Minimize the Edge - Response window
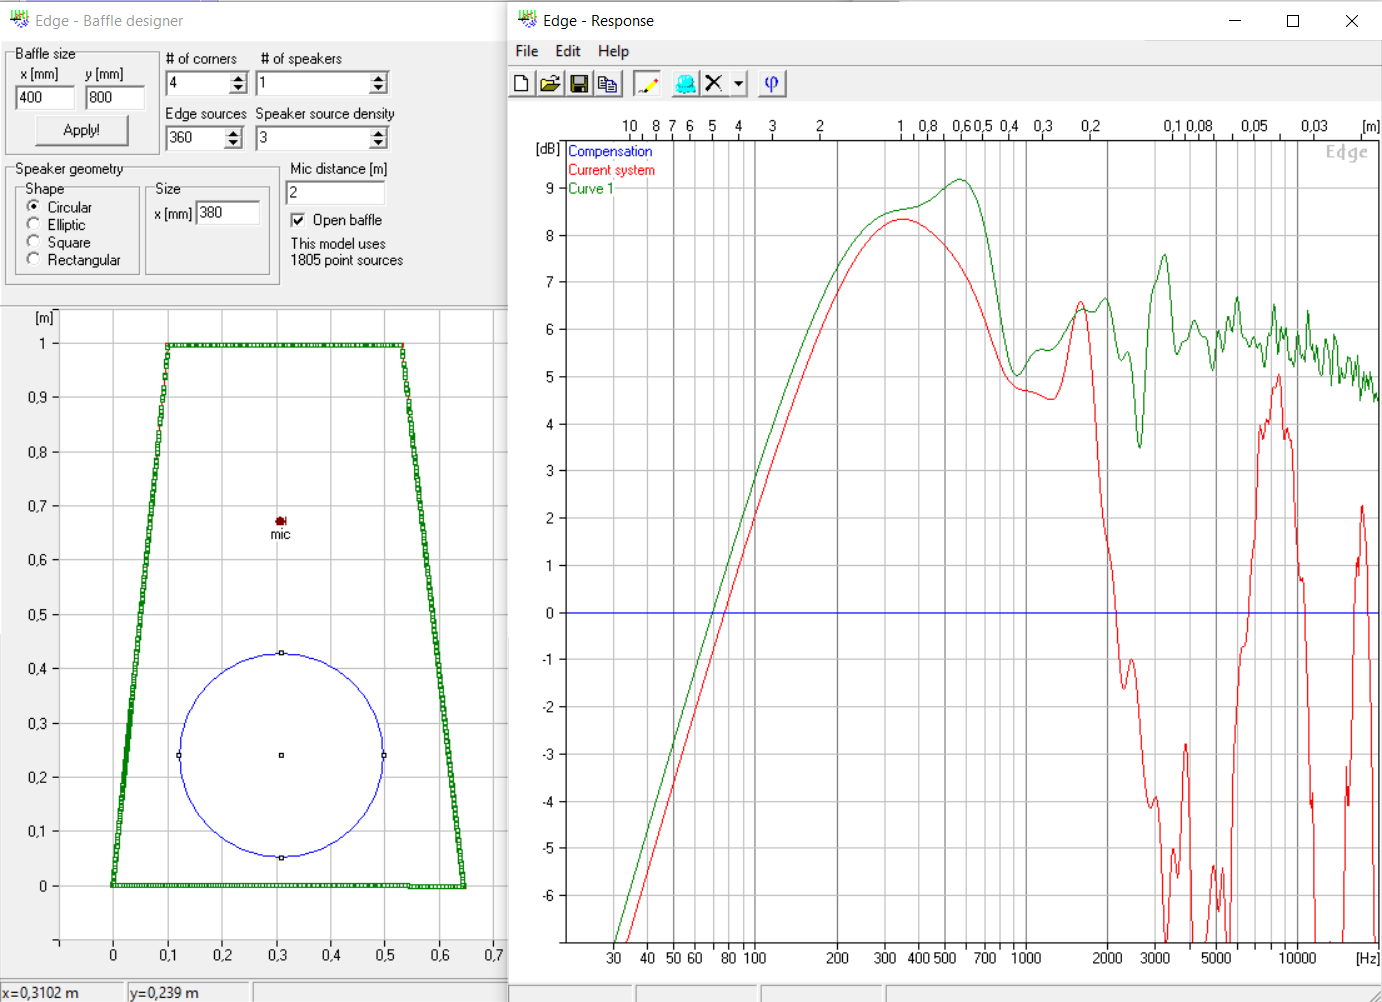 (1235, 20)
